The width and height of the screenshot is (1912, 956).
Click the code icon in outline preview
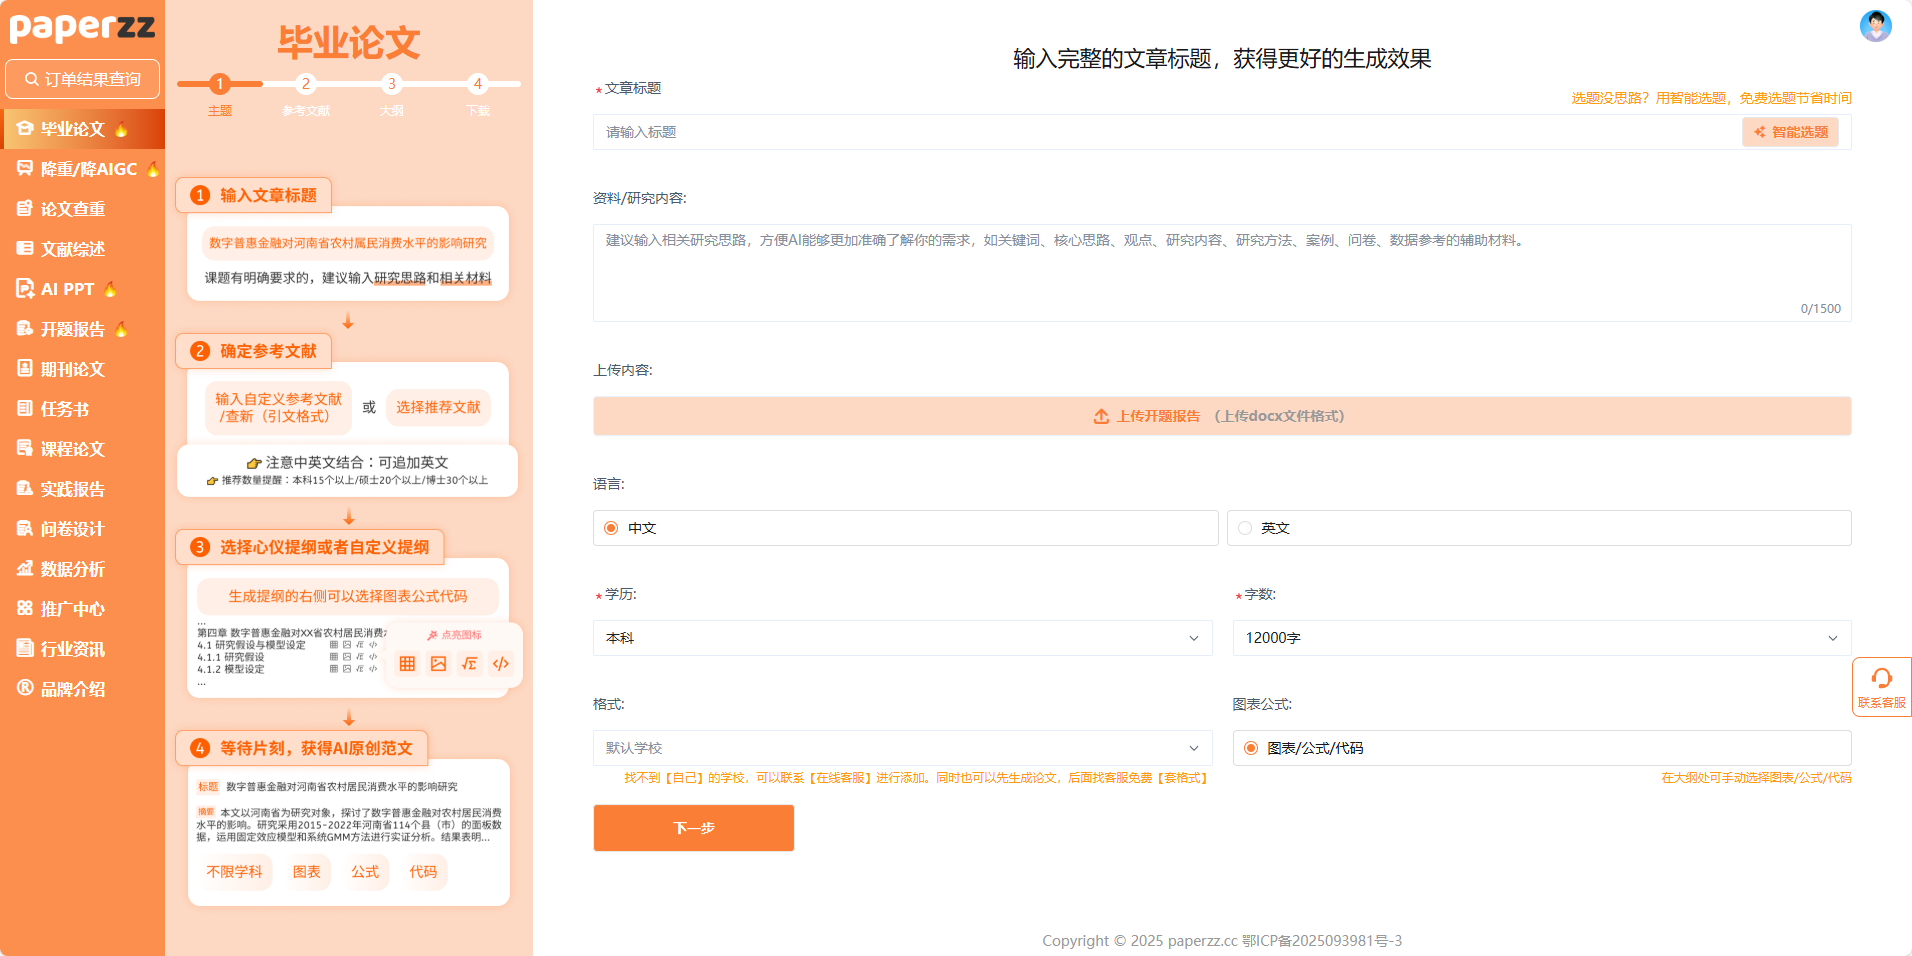point(501,664)
